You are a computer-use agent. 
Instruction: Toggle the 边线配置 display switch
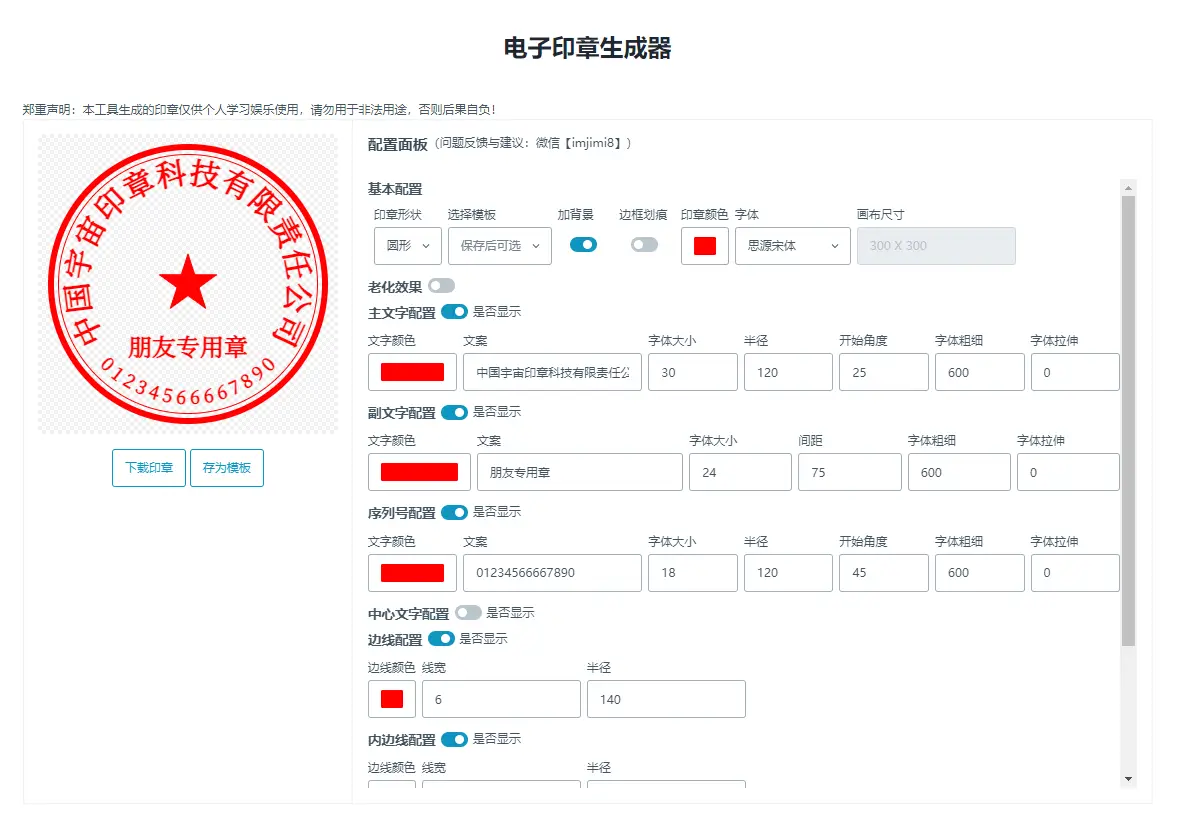pyautogui.click(x=441, y=638)
